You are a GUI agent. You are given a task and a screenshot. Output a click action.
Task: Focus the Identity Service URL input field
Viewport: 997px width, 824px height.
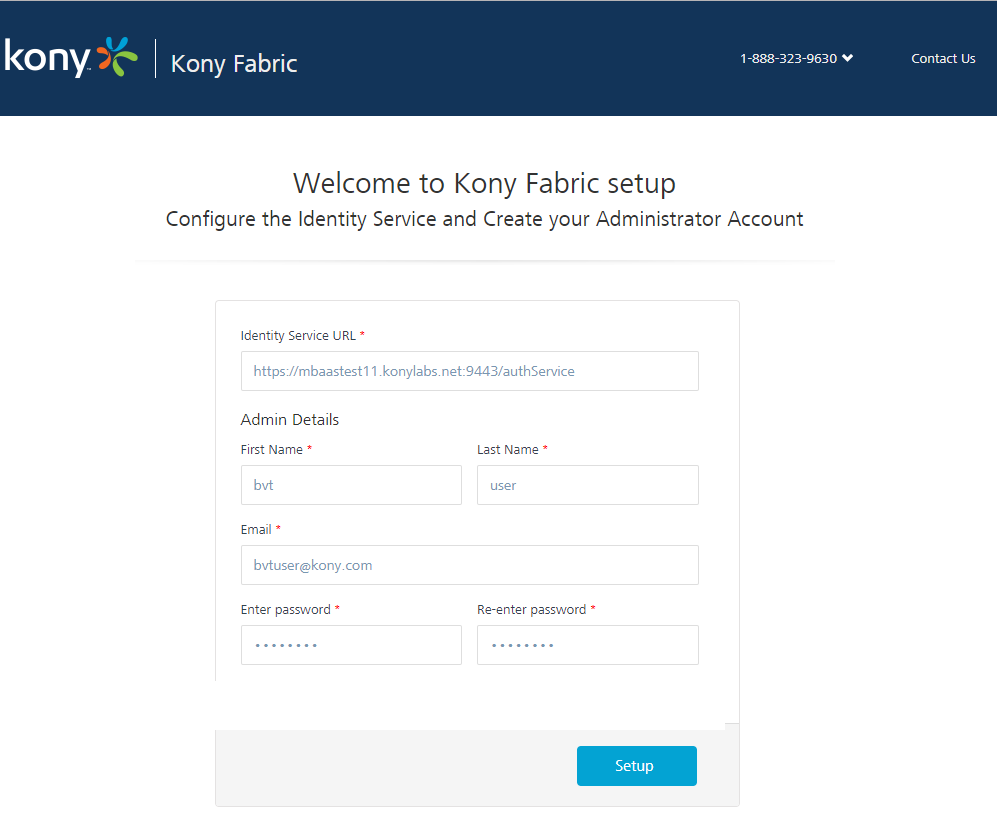[x=469, y=371]
